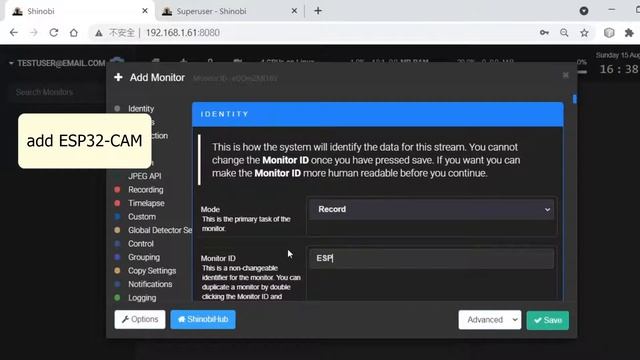Save the monitor with the Save button

pos(548,320)
